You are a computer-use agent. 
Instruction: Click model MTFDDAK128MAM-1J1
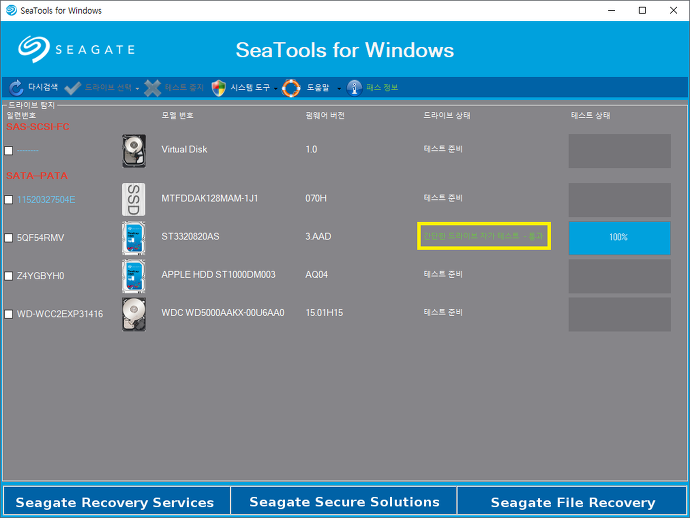(x=209, y=198)
